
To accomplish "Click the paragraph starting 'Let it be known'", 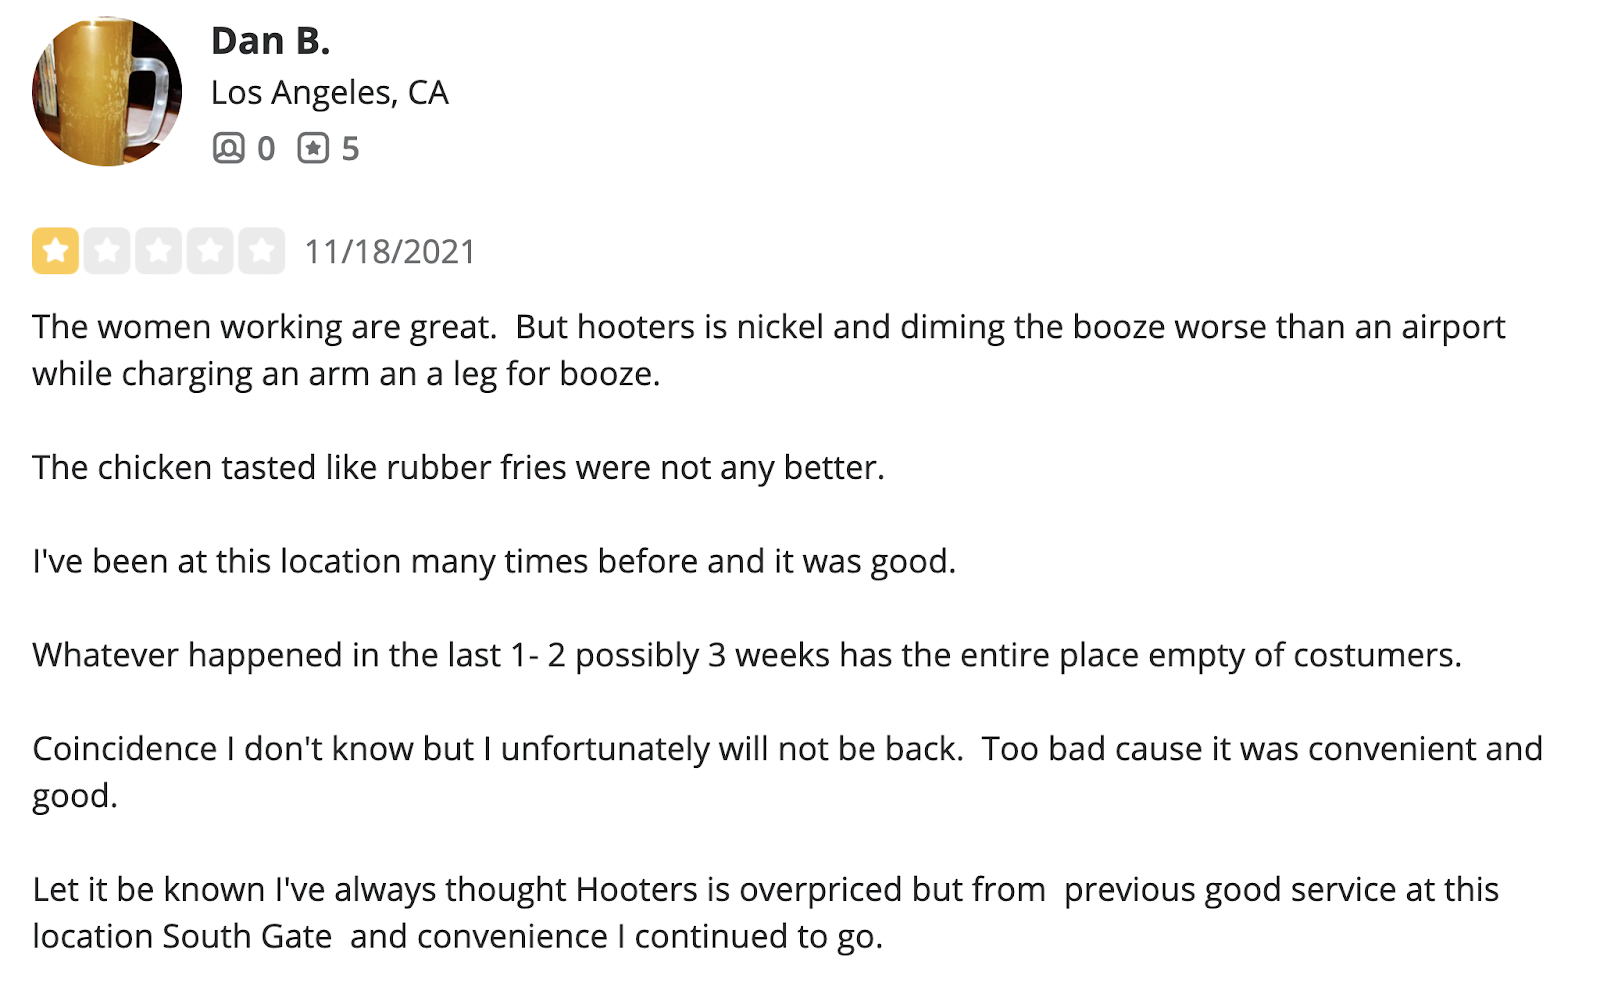I will point(765,913).
